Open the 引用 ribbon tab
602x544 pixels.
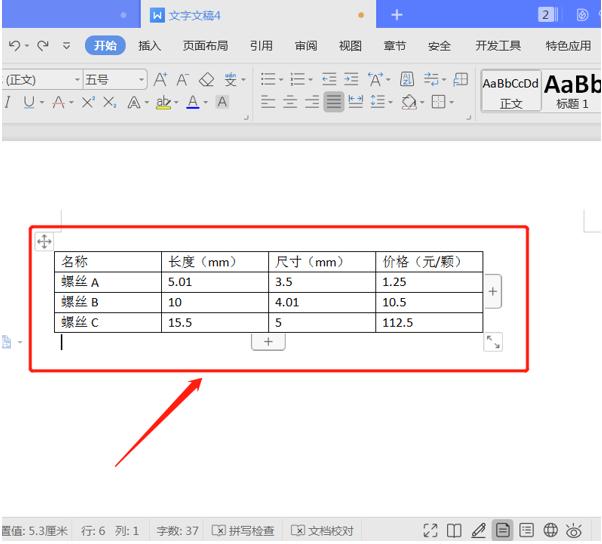coord(261,46)
